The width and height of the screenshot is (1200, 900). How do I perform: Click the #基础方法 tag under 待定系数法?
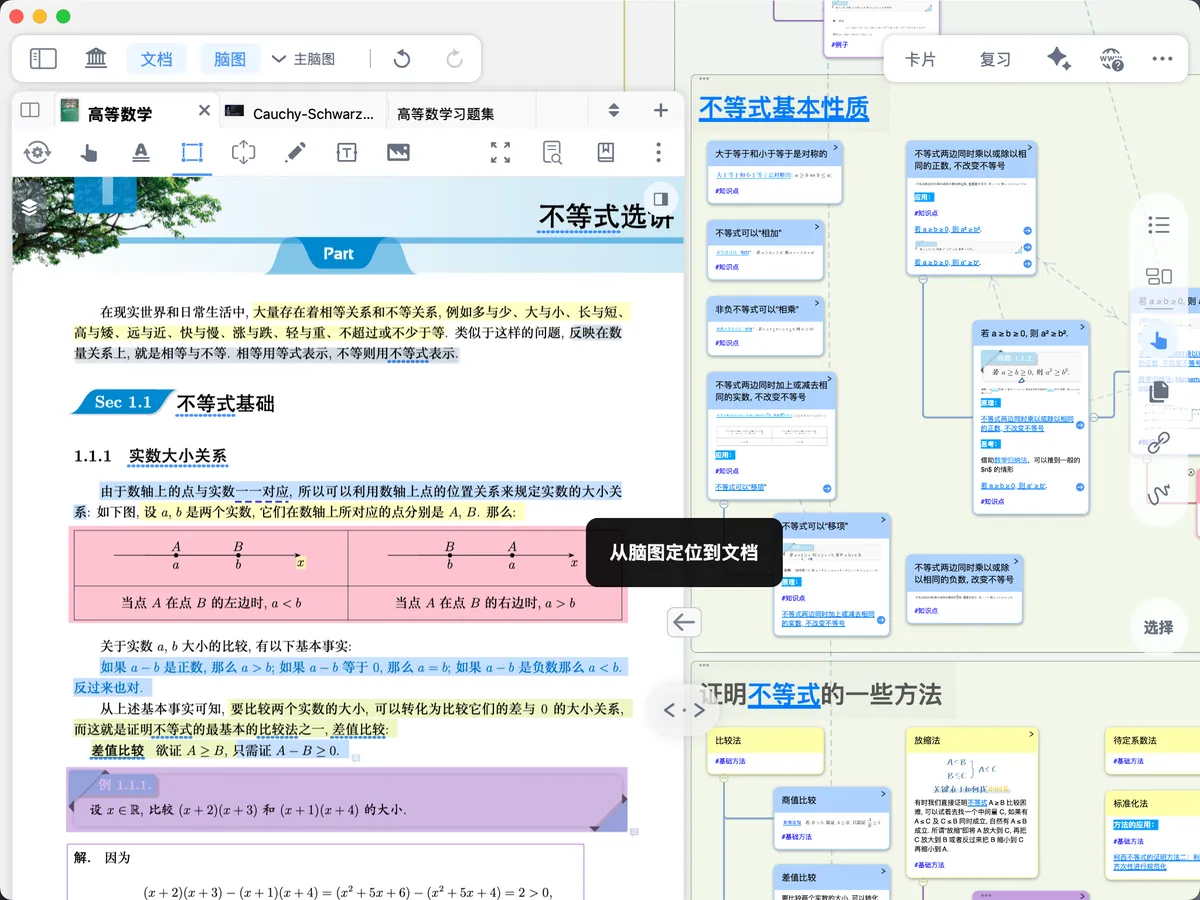point(1130,762)
